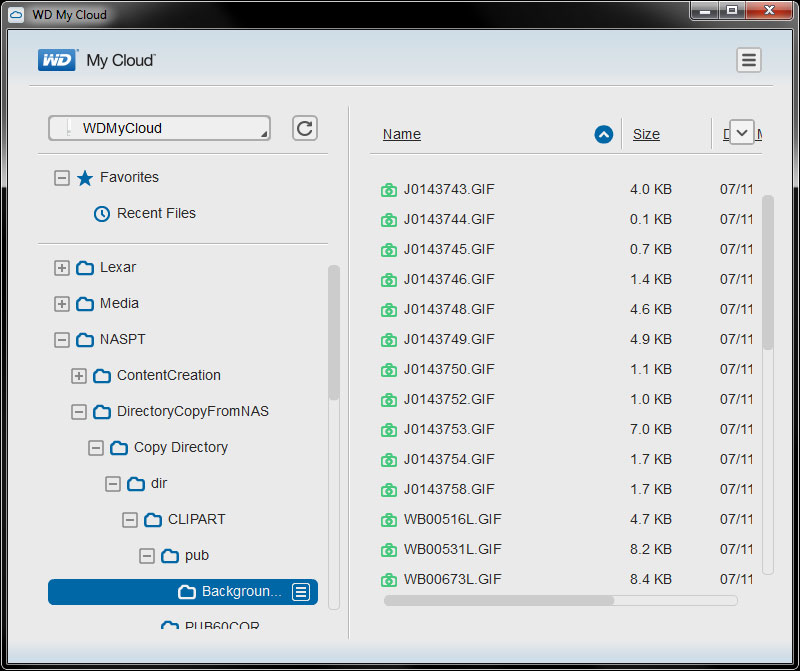This screenshot has width=800, height=671.
Task: Open Recent Files
Action: coord(156,213)
